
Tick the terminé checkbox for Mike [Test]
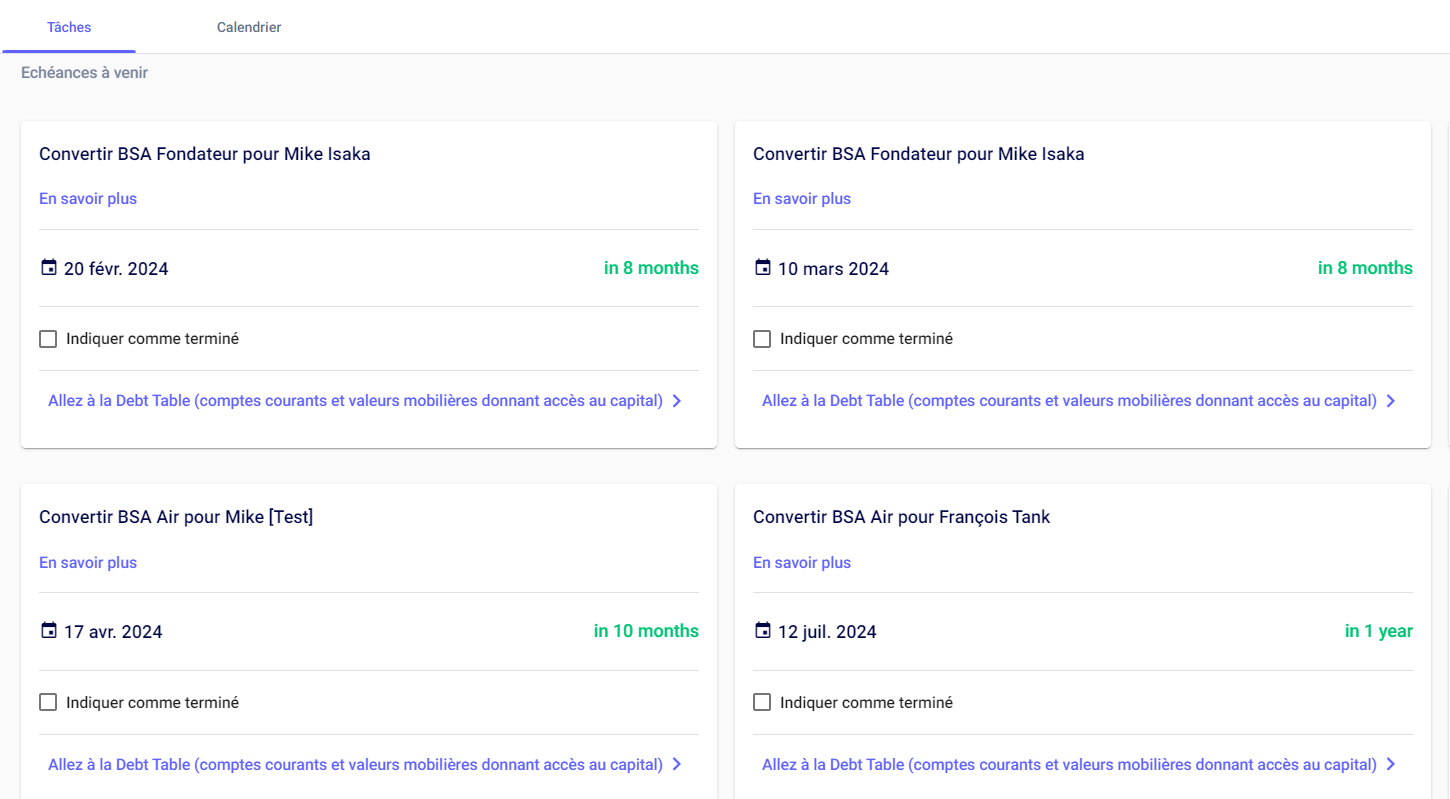pyautogui.click(x=48, y=702)
